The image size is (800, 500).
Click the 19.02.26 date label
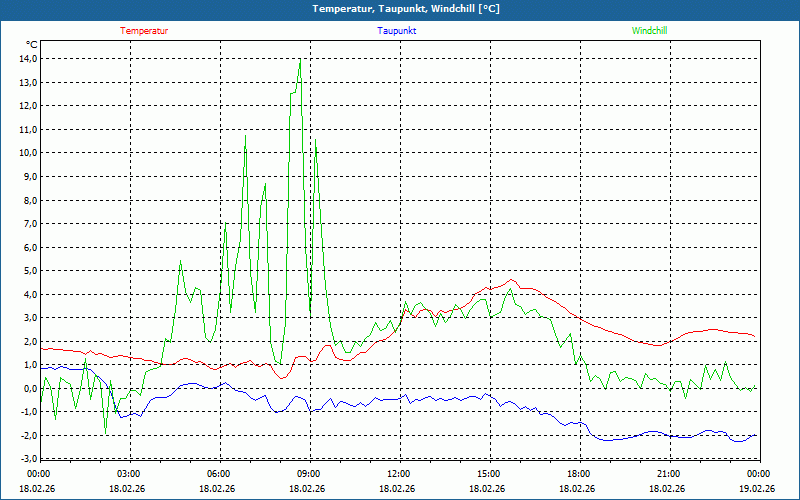pos(756,489)
